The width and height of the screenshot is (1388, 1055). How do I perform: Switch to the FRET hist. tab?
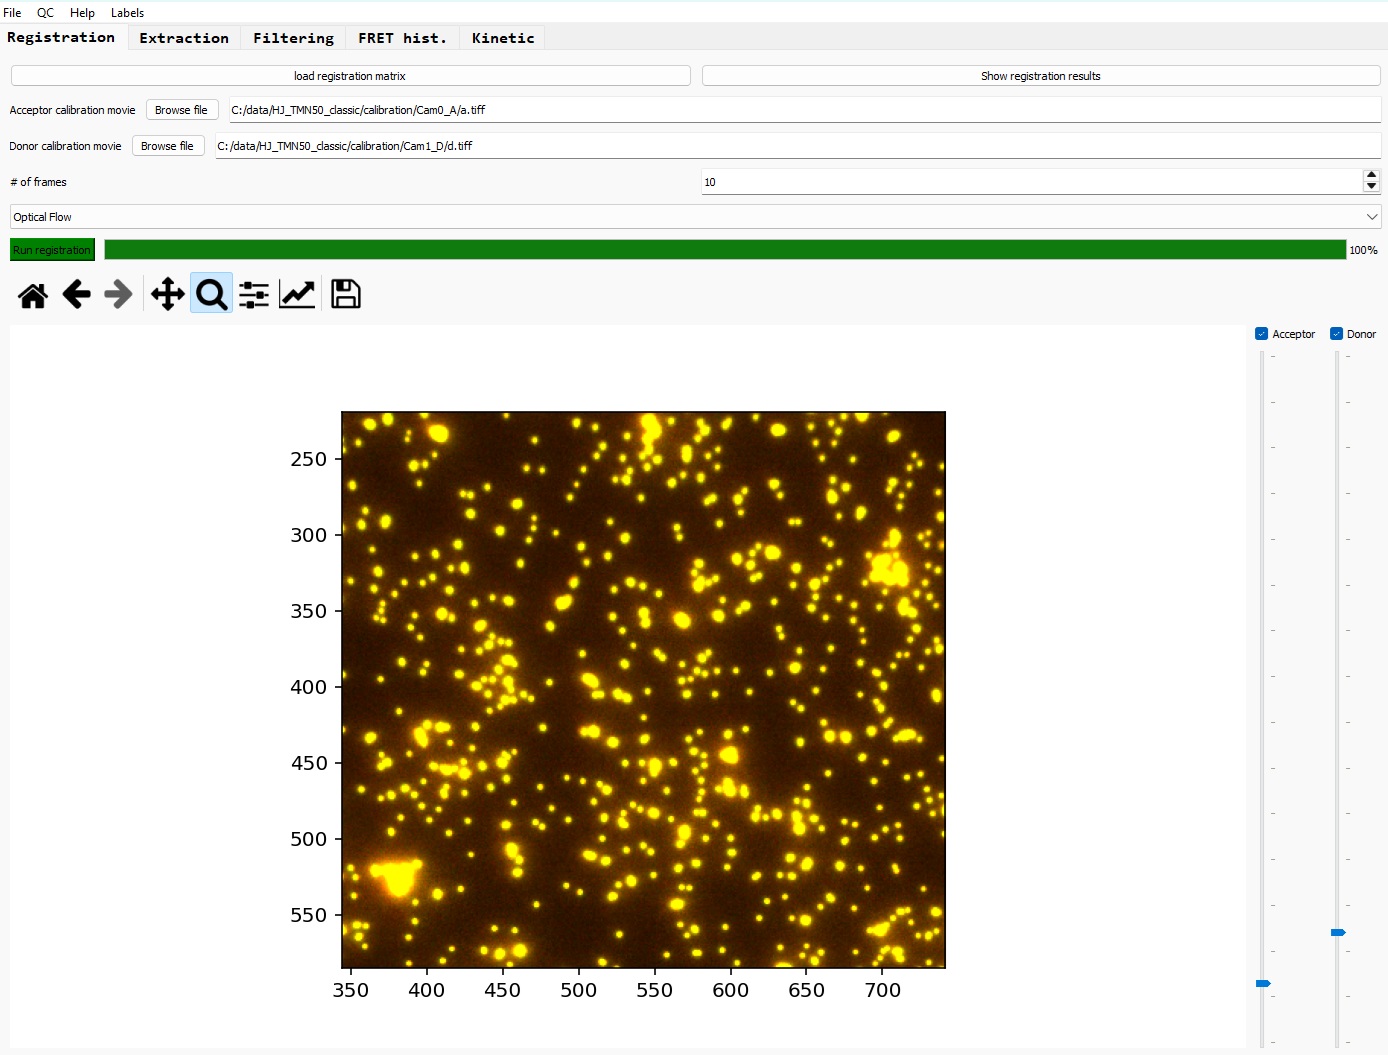(x=402, y=38)
